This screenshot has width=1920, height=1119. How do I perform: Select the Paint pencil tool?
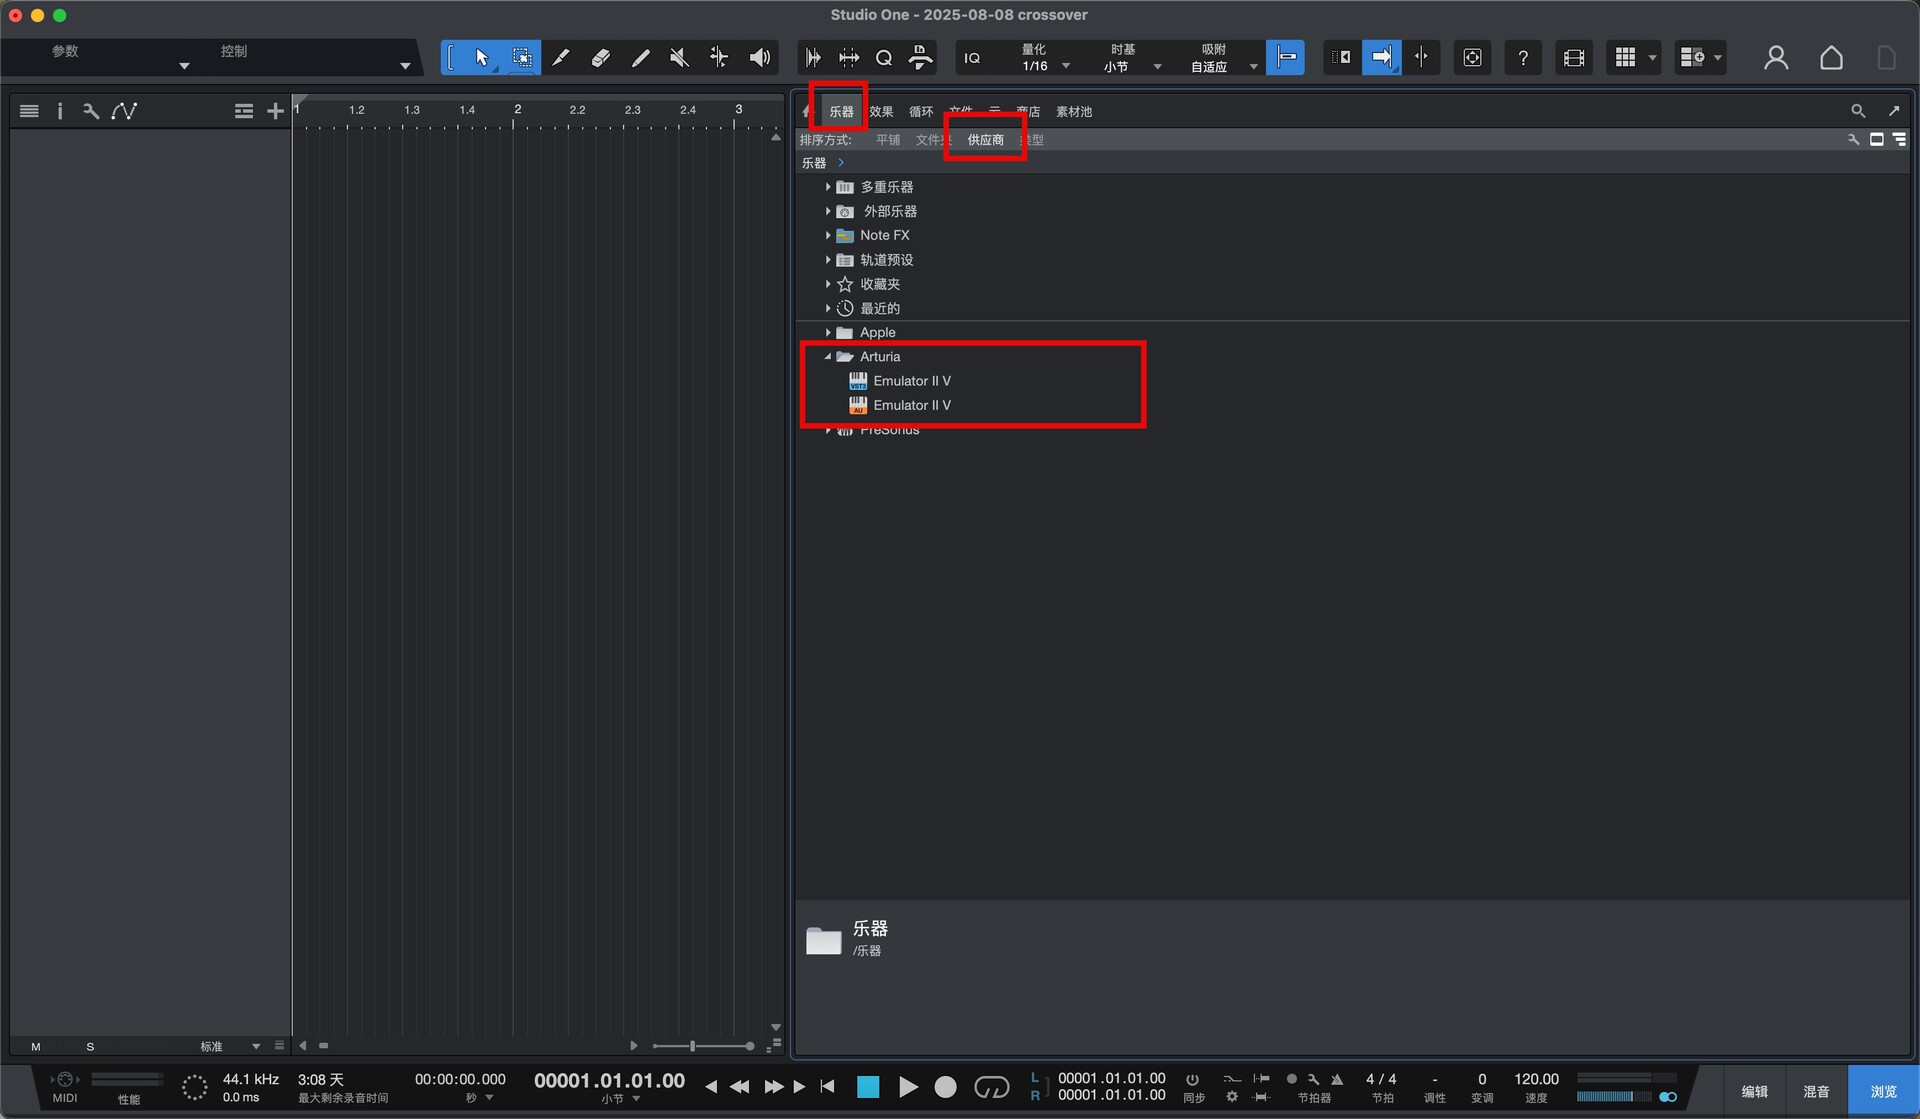coord(640,57)
